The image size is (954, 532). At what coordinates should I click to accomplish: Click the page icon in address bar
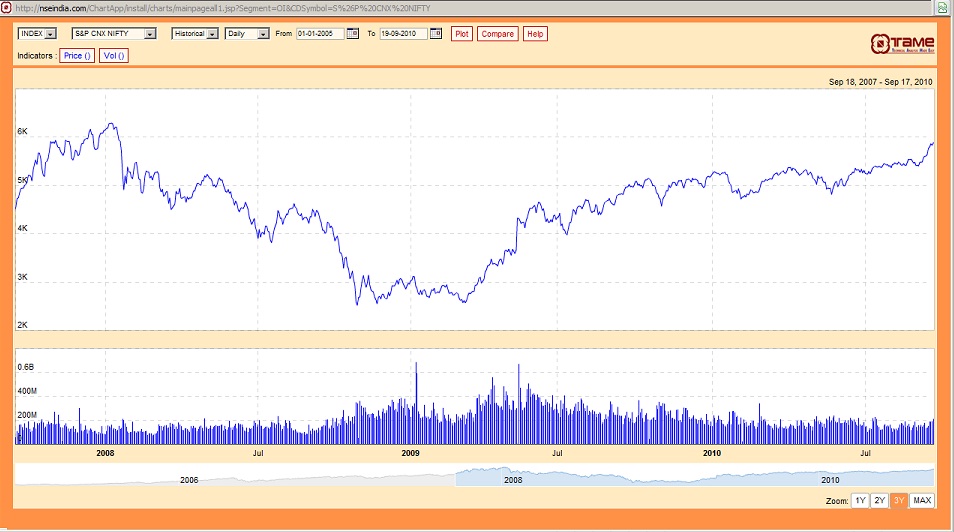[x=6, y=7]
